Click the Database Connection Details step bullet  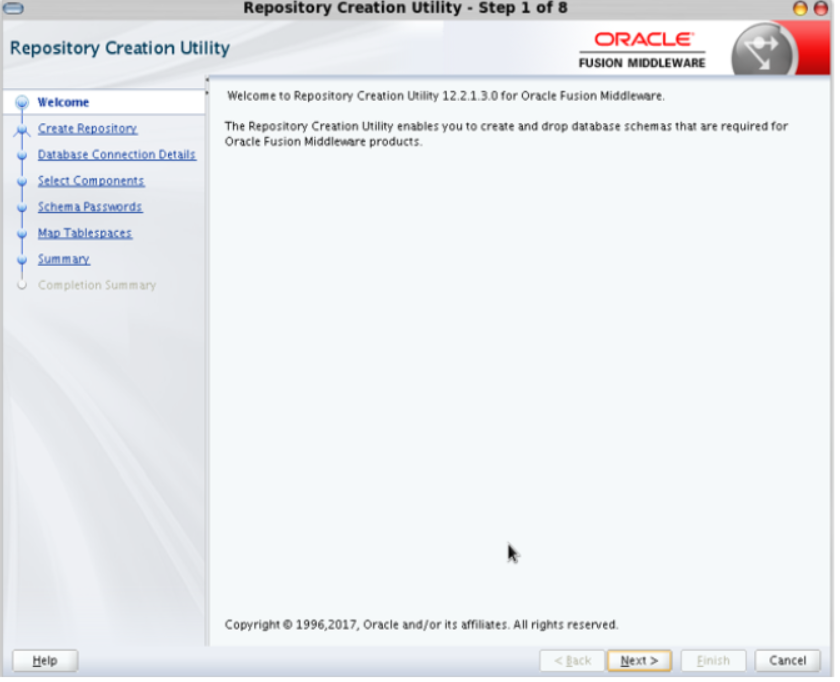[x=22, y=156]
